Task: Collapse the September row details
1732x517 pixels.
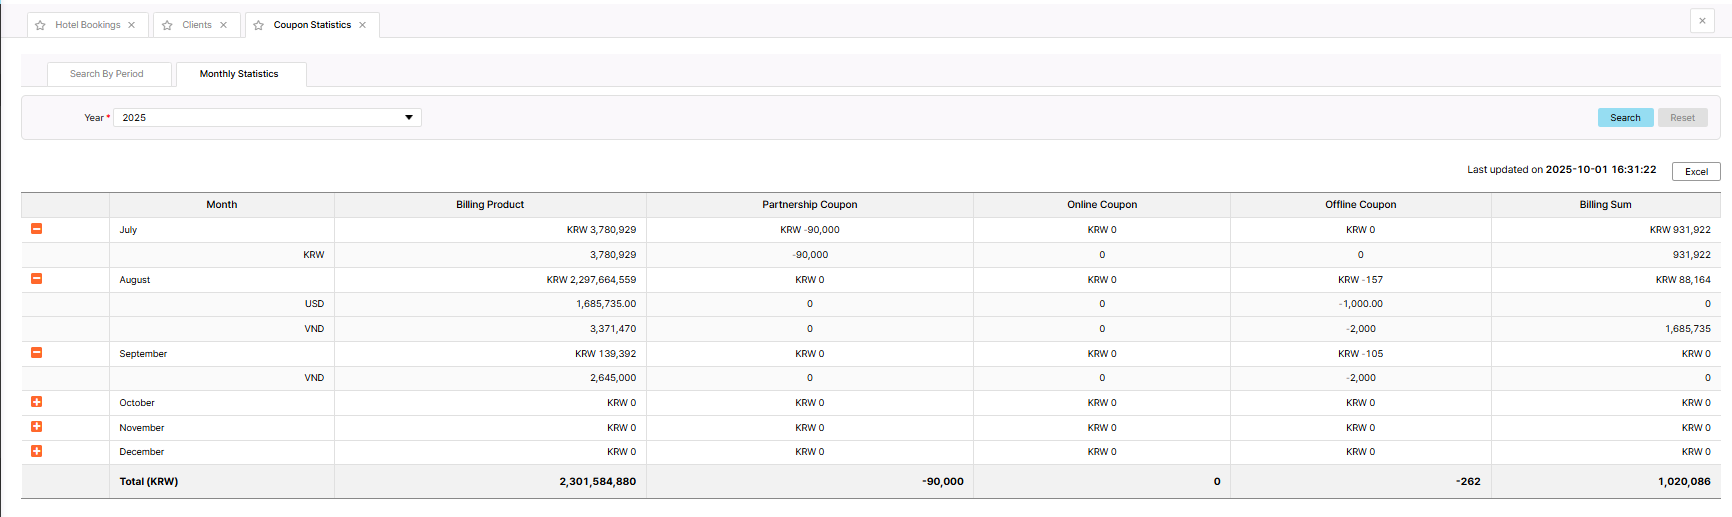Action: (x=37, y=353)
